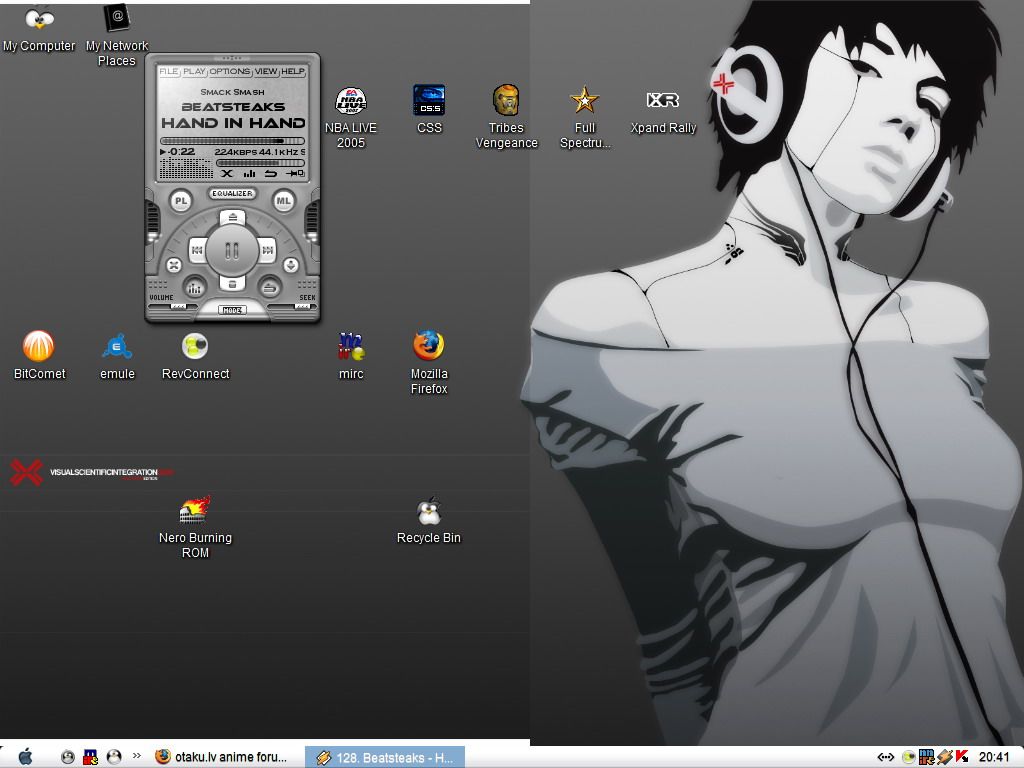Select the NBA LIVE 2005 icon
The height and width of the screenshot is (768, 1024).
[351, 118]
